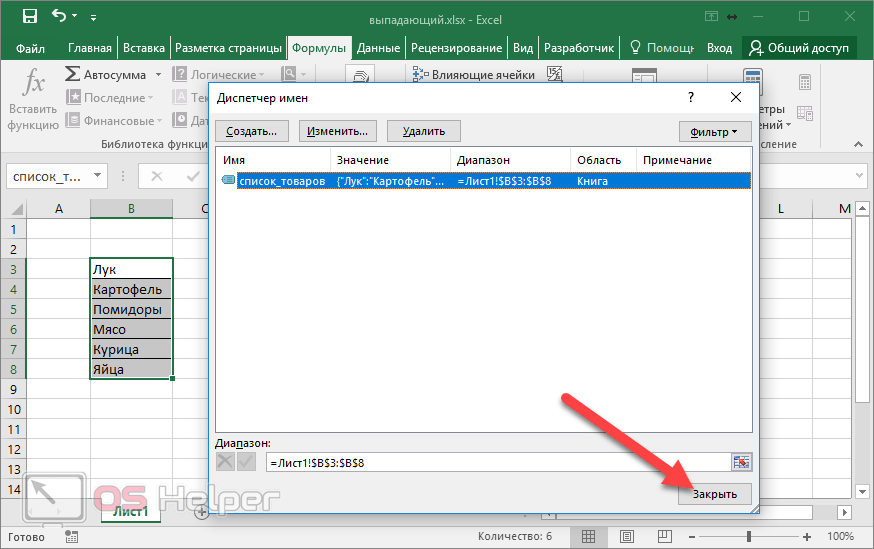Image resolution: width=874 pixels, height=549 pixels.
Task: Open the Фильтр dropdown button
Action: (x=714, y=131)
